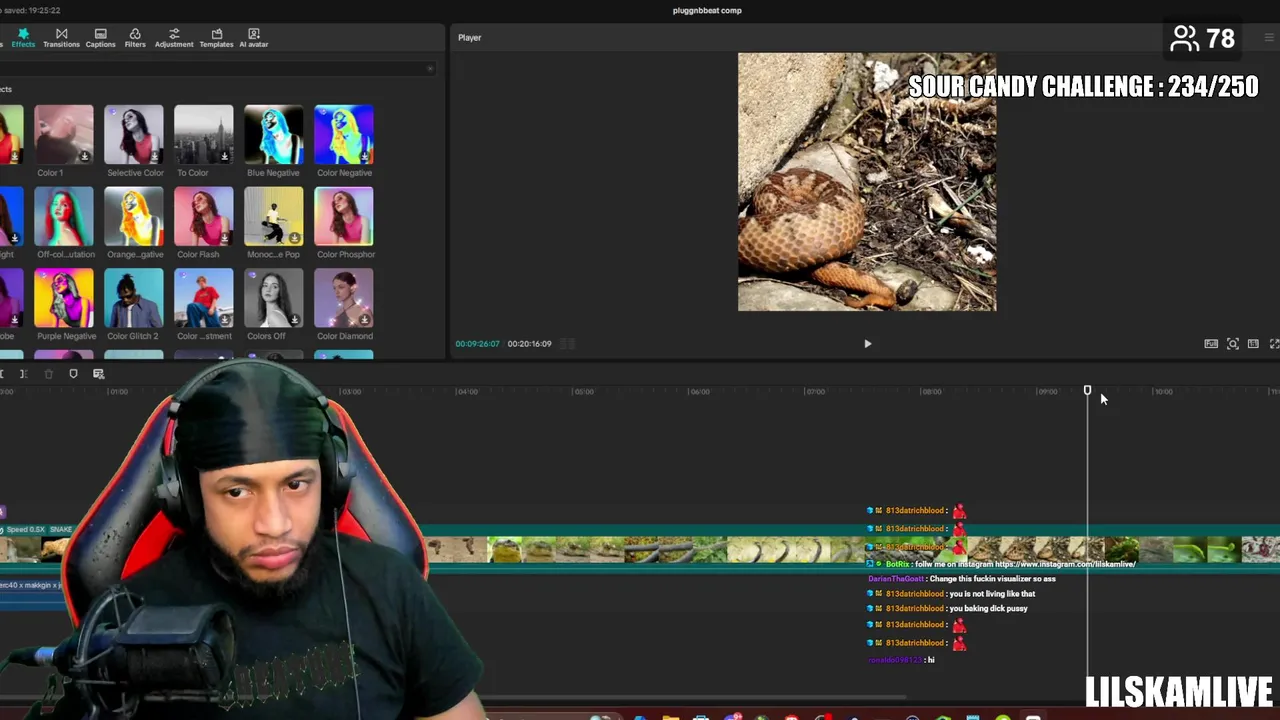The width and height of the screenshot is (1280, 720).
Task: Download the Color 1 effect
Action: click(x=84, y=156)
